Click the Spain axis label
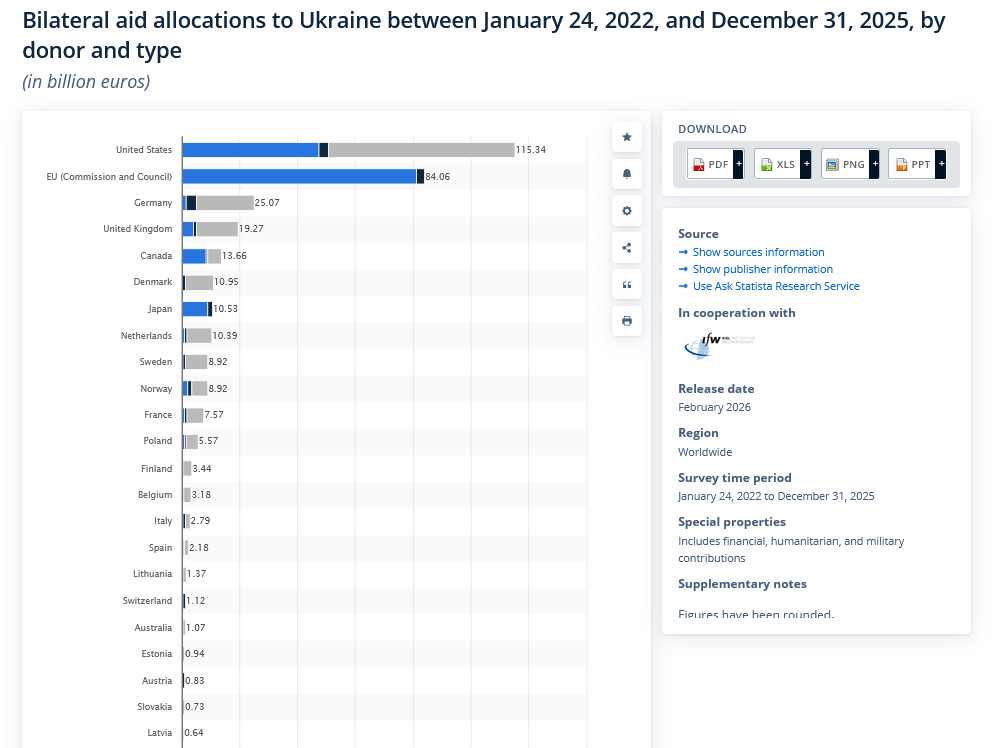 click(x=161, y=548)
